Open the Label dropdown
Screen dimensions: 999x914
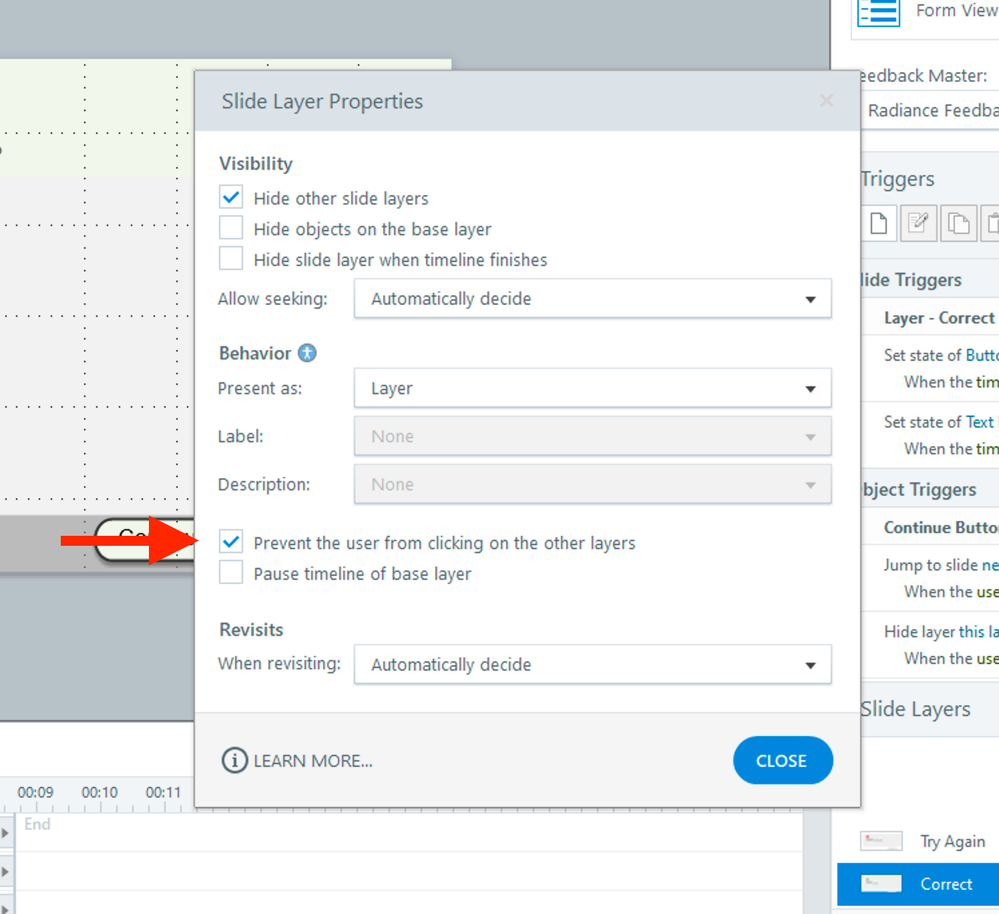coord(593,436)
